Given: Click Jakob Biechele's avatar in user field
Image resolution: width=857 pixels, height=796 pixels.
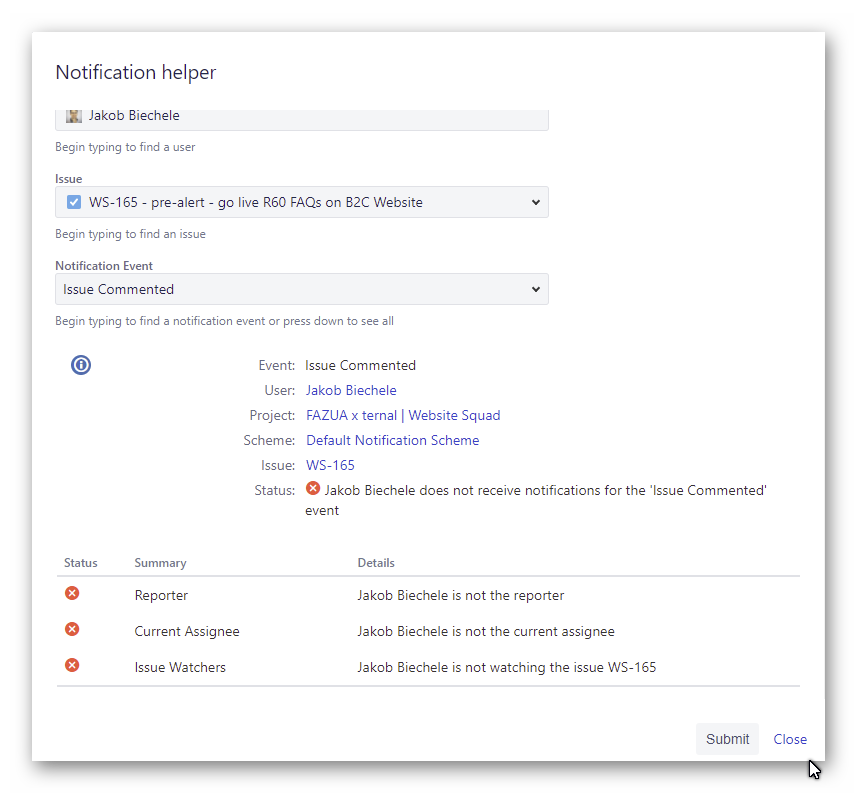Looking at the screenshot, I should pyautogui.click(x=74, y=115).
